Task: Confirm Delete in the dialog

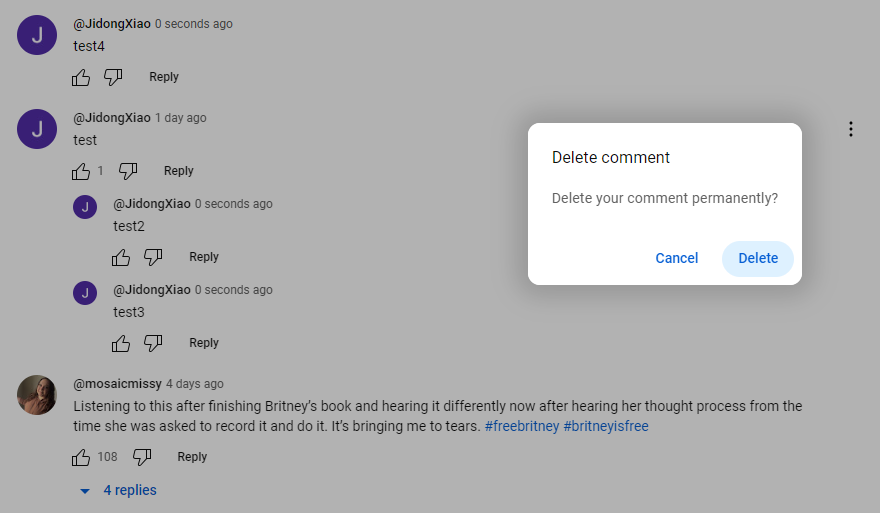Action: 757,258
